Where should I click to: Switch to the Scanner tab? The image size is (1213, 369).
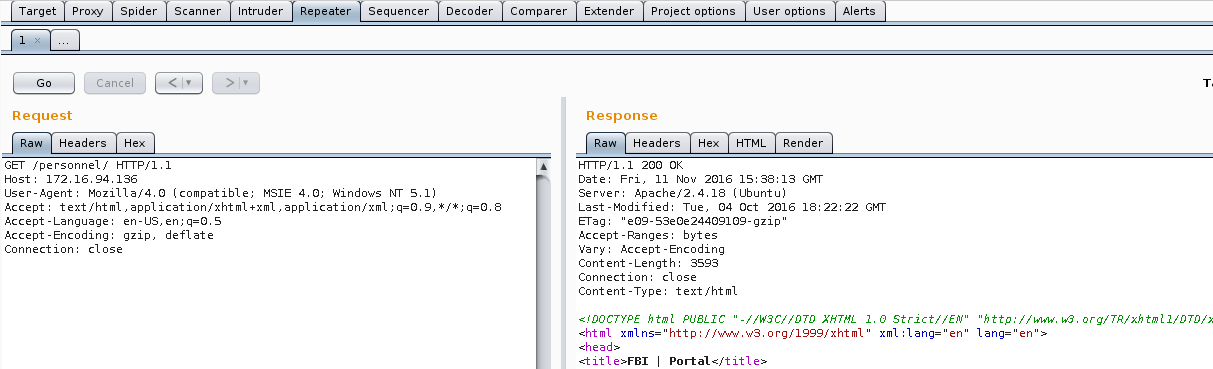197,12
